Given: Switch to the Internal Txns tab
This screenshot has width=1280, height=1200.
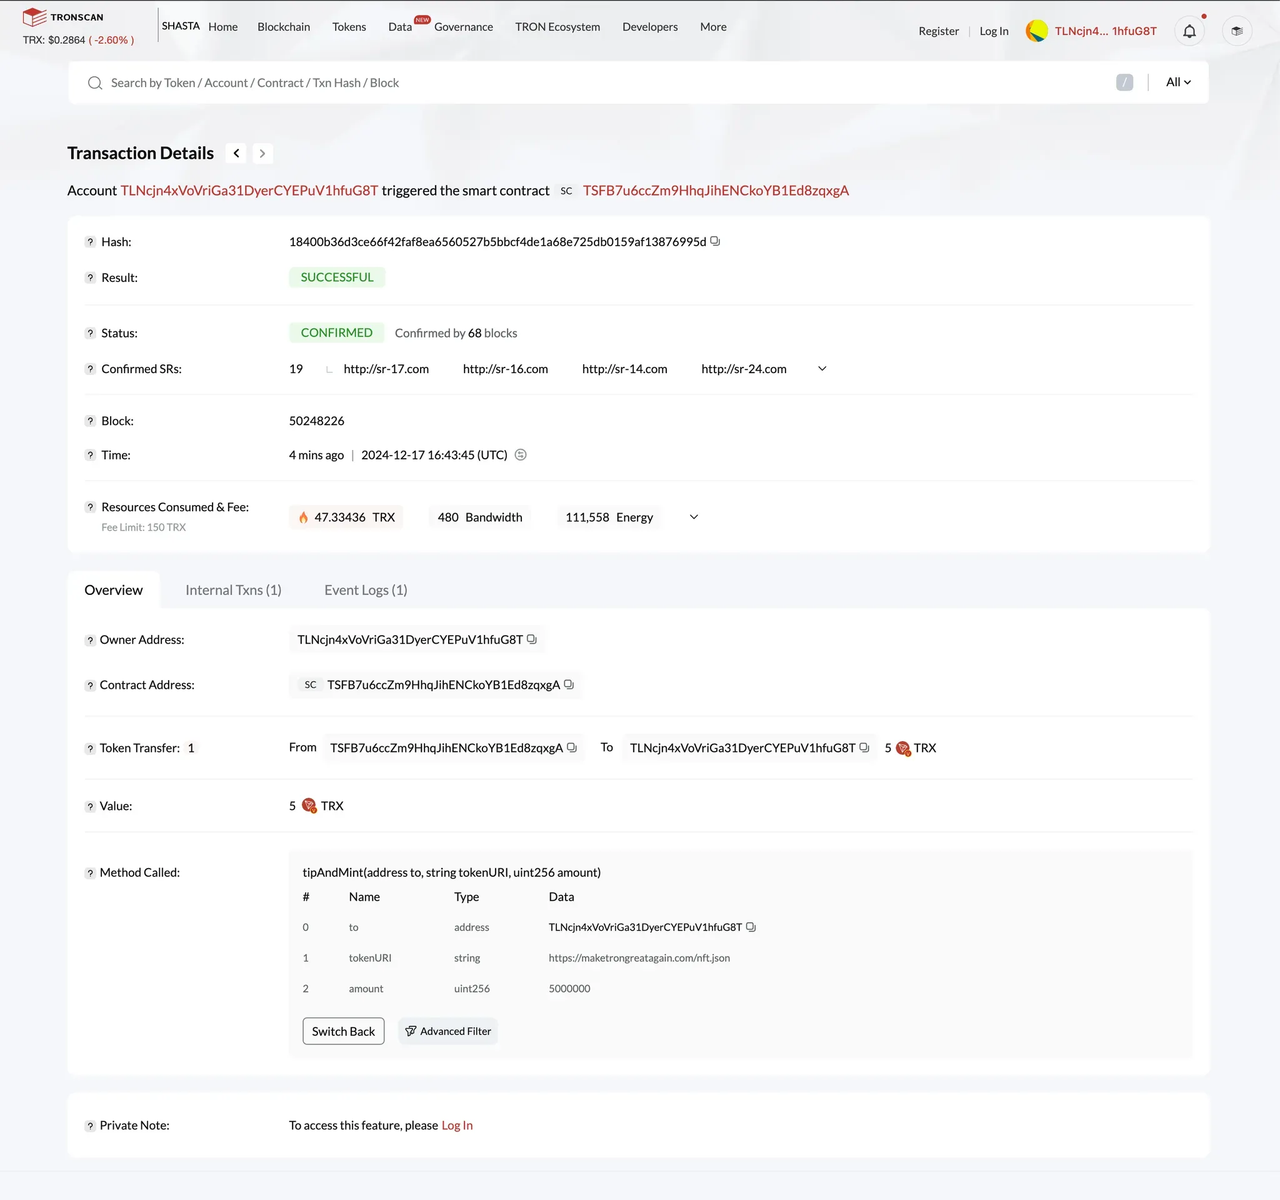Looking at the screenshot, I should click(234, 590).
